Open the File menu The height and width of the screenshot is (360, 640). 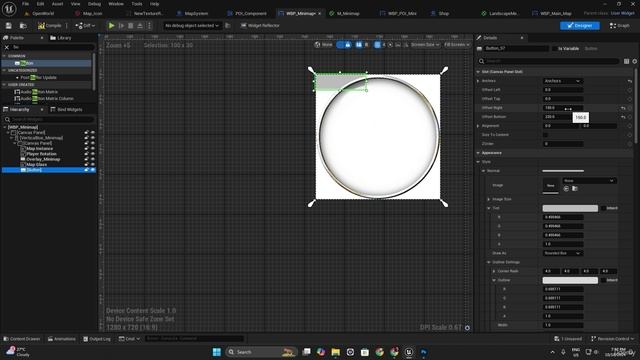[25, 4]
